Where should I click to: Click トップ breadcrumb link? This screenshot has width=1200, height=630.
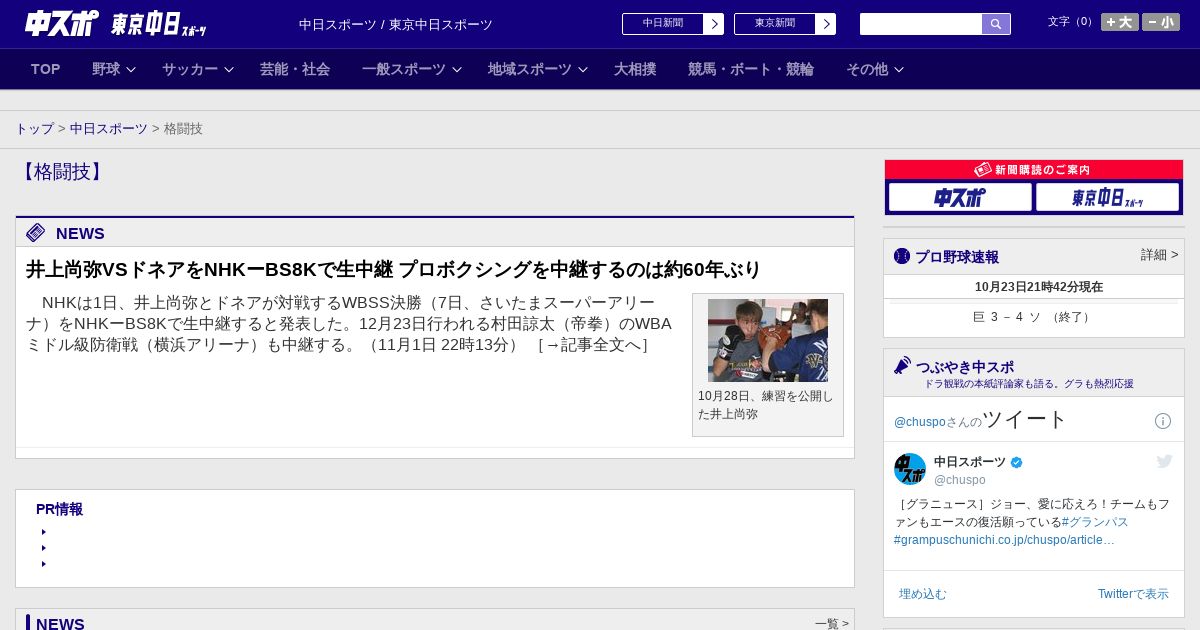[34, 129]
